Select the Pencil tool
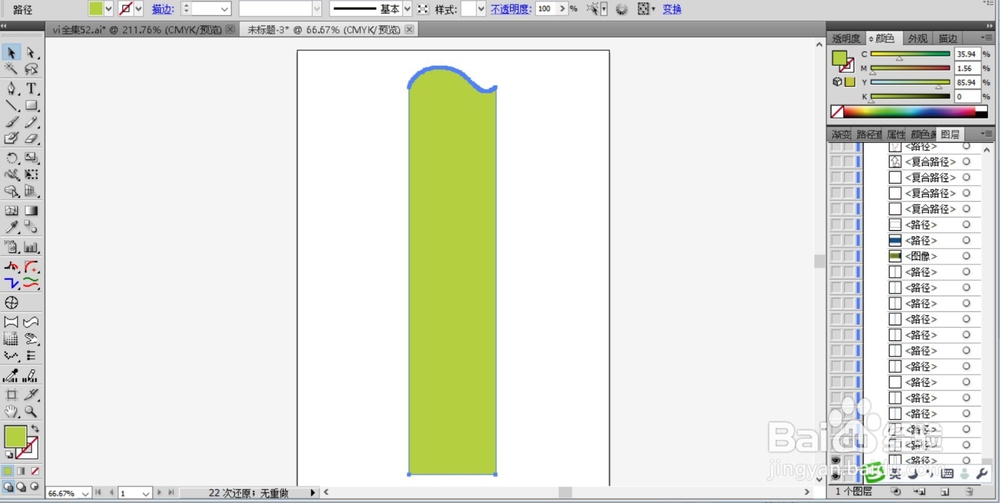This screenshot has height=503, width=1000. pos(31,122)
